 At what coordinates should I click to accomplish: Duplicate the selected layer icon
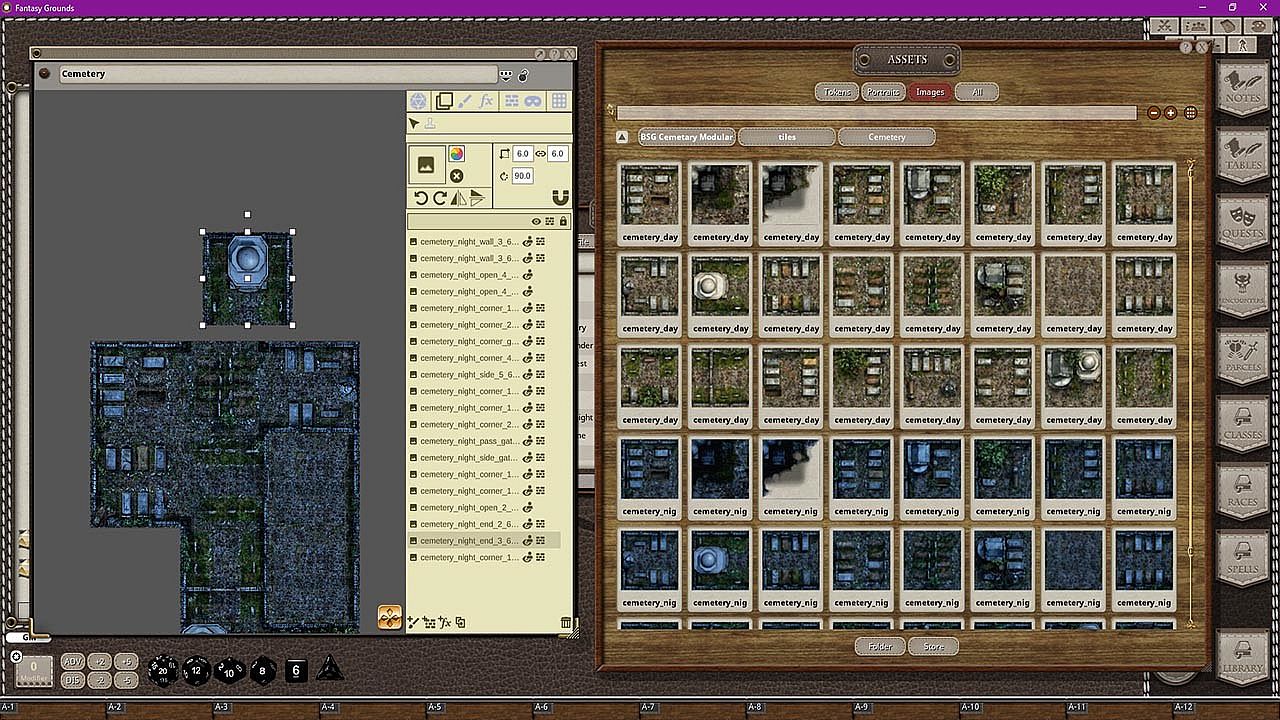(460, 622)
